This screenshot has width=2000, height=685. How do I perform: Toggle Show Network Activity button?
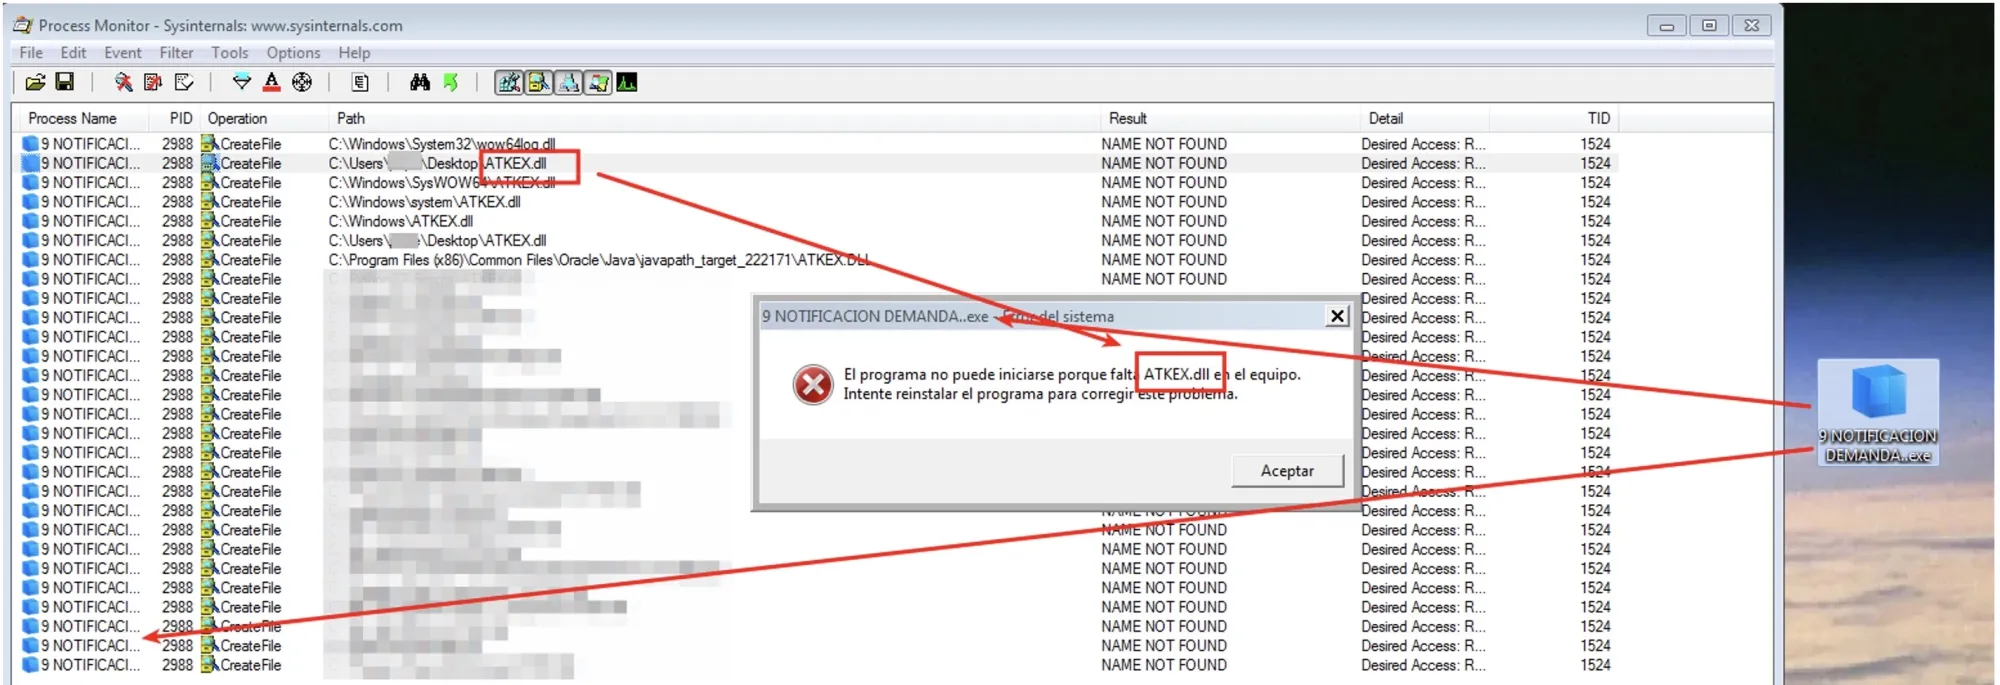click(568, 82)
